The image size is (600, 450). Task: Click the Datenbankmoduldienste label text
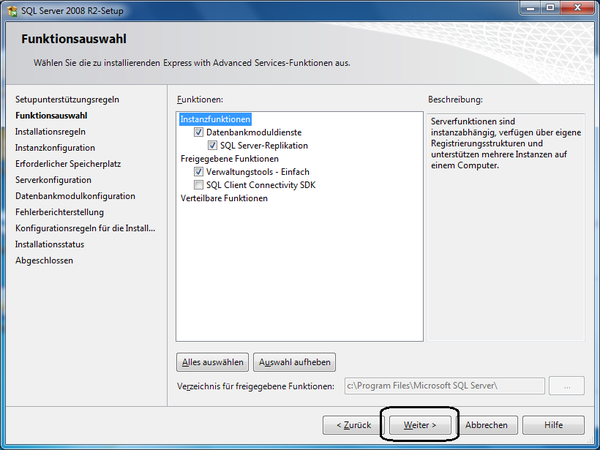click(x=254, y=132)
